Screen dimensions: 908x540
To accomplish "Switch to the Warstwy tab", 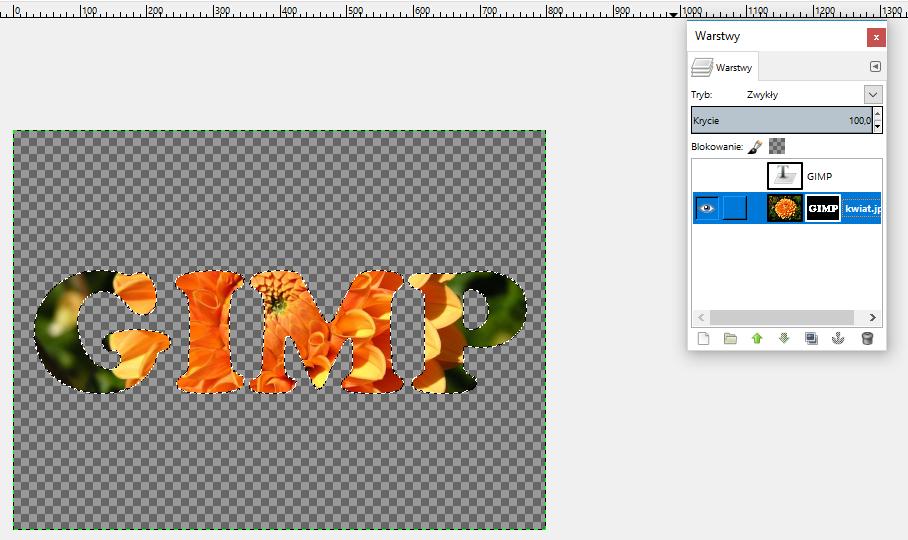I will [x=723, y=67].
